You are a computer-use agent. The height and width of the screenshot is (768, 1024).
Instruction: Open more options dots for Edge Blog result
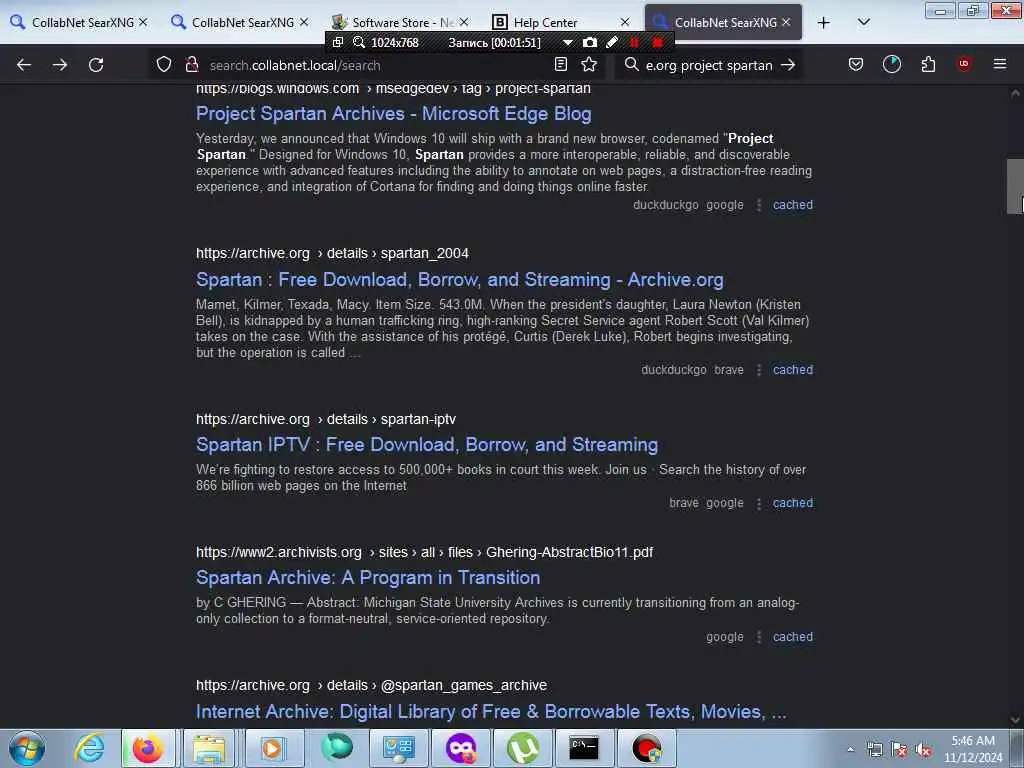pos(759,205)
